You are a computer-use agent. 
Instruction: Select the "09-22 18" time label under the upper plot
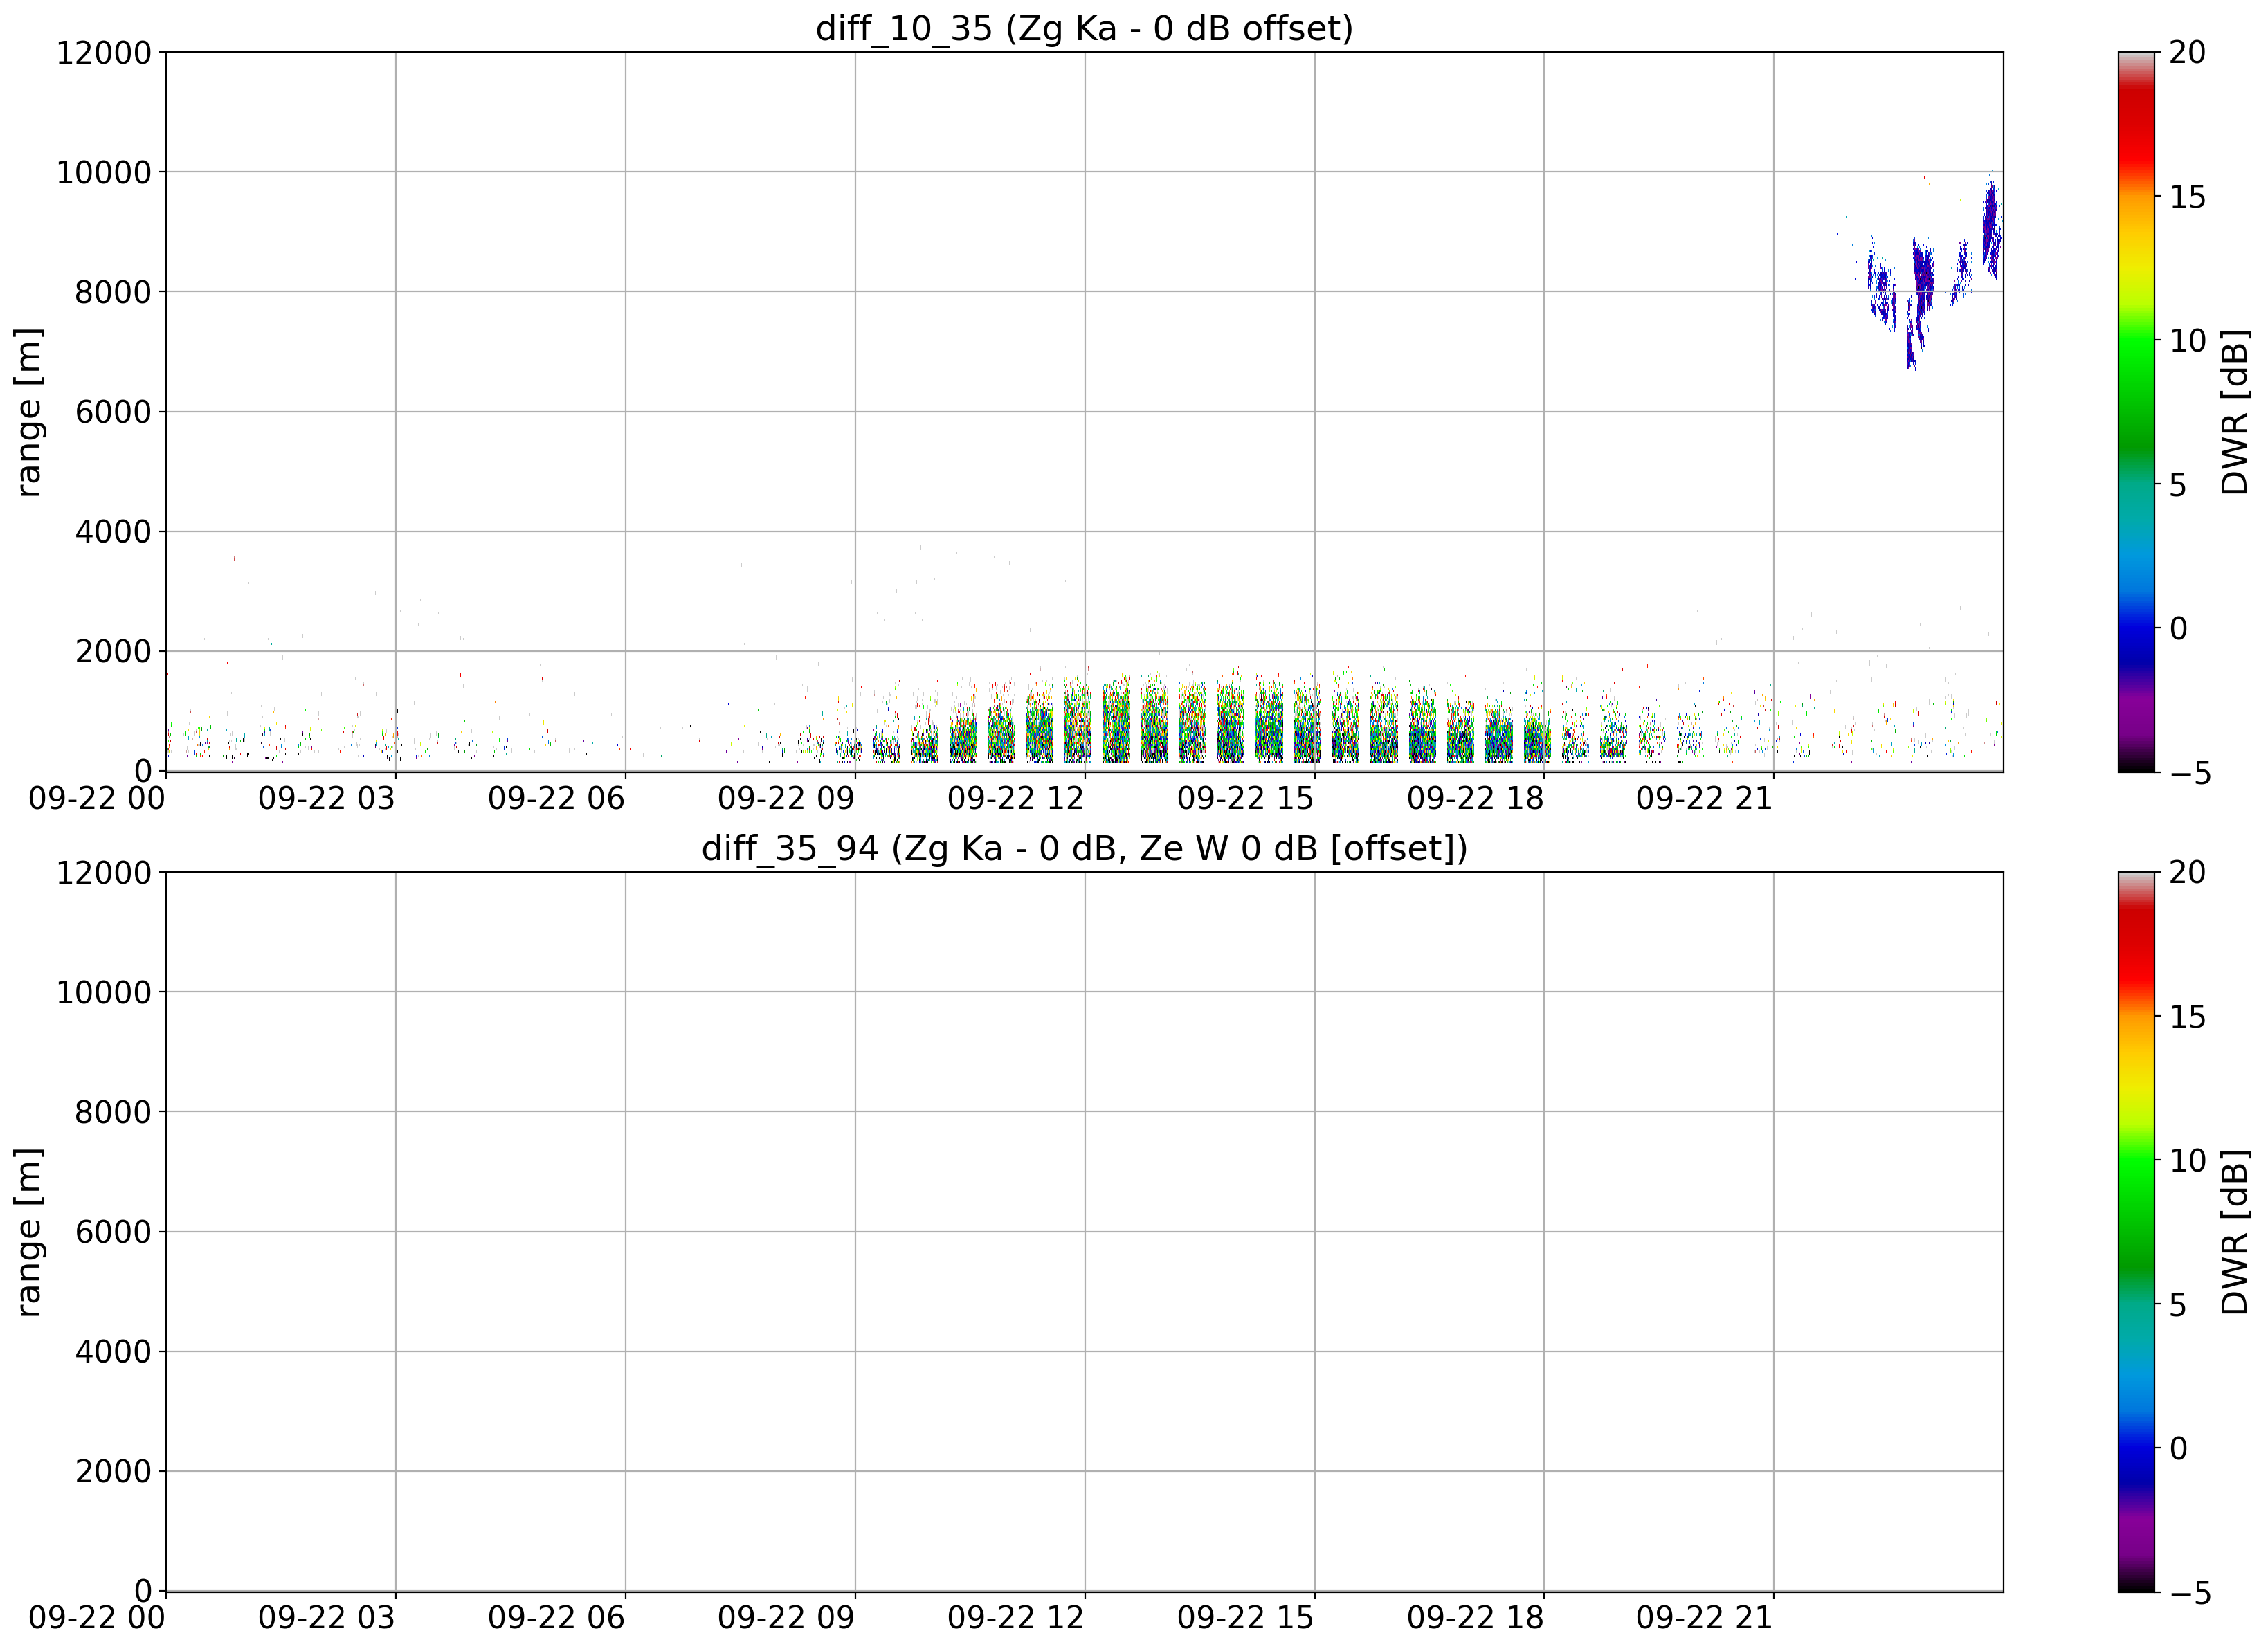[1475, 798]
